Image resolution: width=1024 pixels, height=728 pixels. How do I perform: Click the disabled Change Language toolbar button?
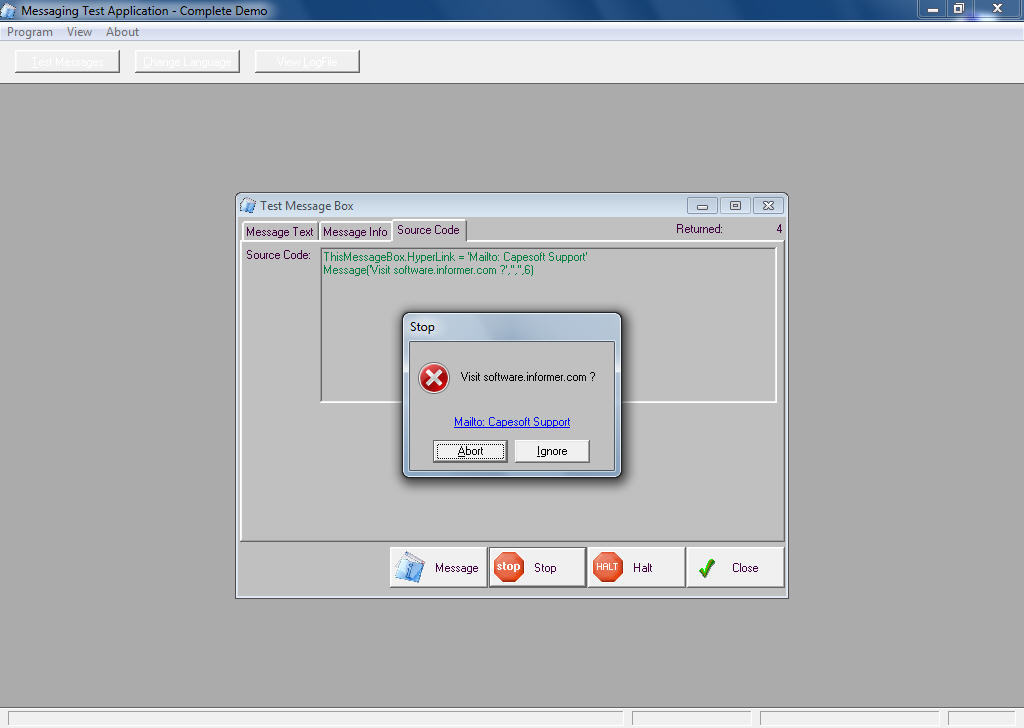click(x=187, y=61)
